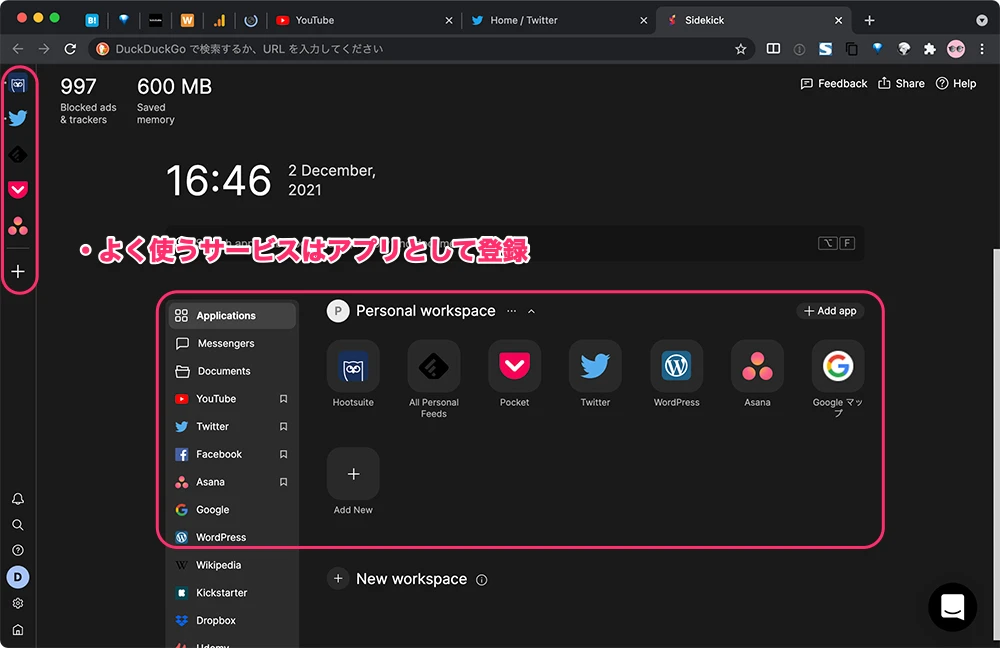Reload the current page
The image size is (1000, 648).
[x=70, y=49]
